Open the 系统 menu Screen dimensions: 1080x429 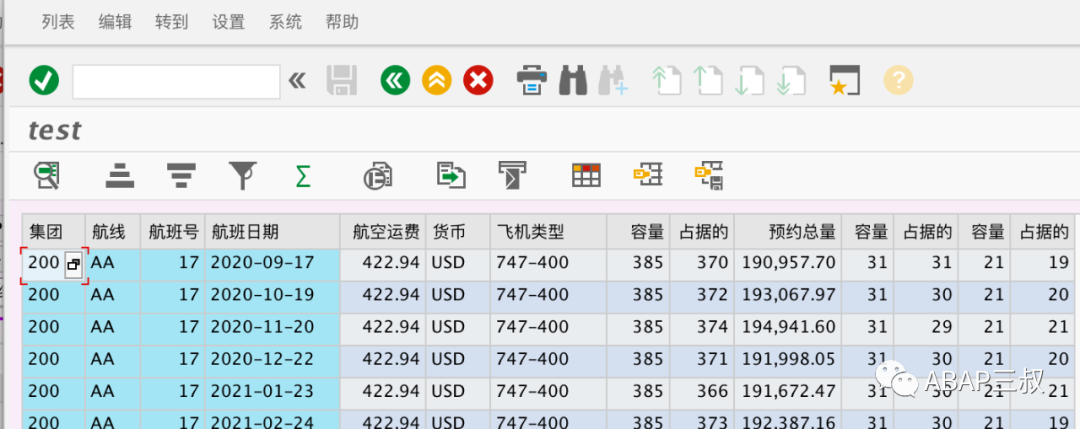point(285,22)
